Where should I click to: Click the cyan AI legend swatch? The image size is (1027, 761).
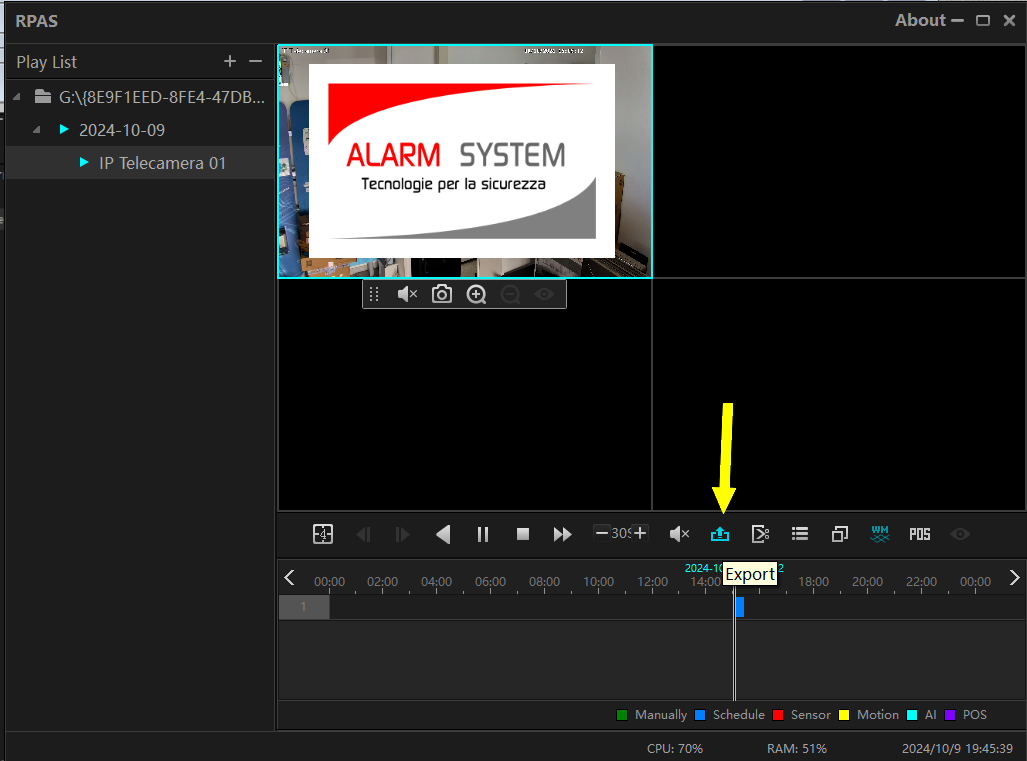912,715
